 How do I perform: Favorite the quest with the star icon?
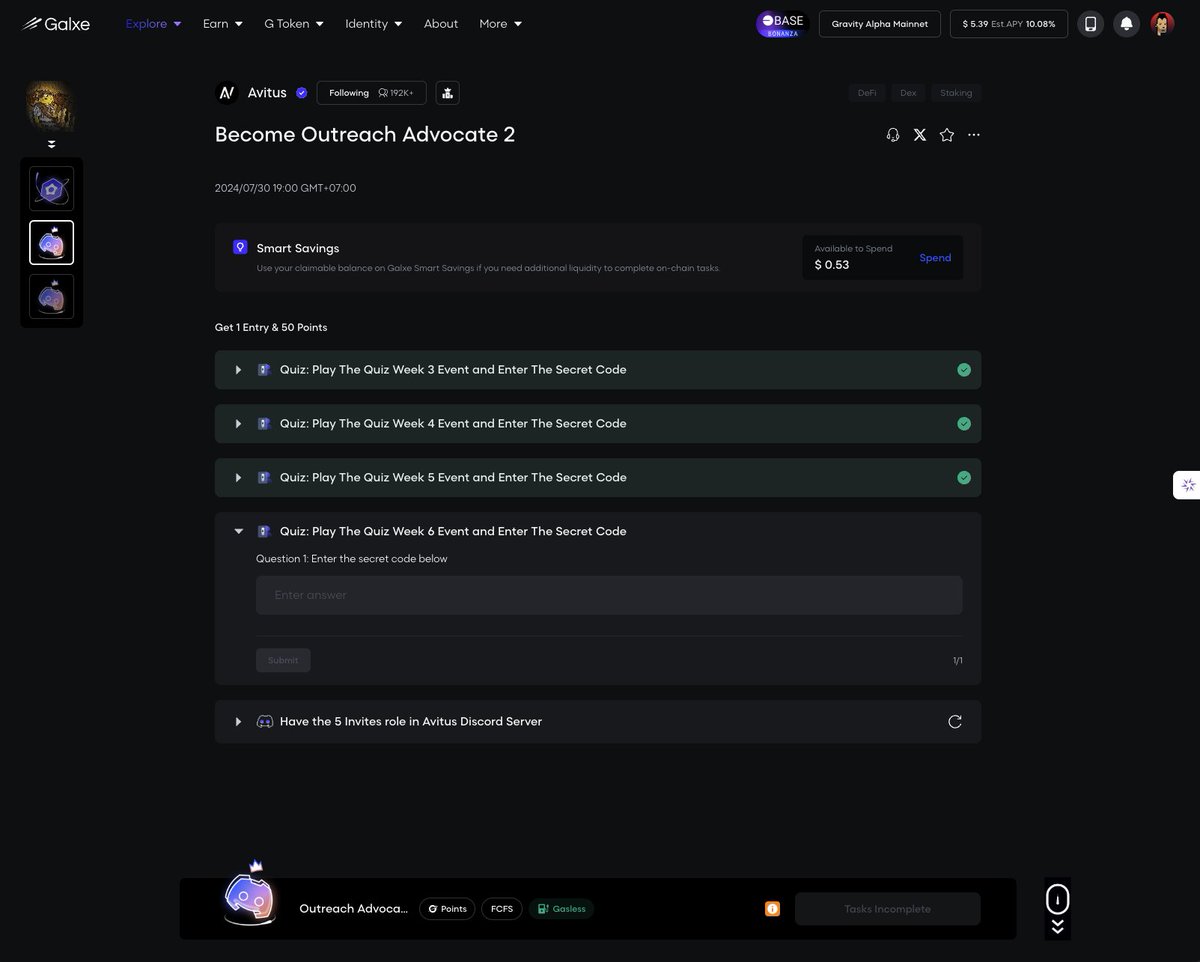click(947, 135)
